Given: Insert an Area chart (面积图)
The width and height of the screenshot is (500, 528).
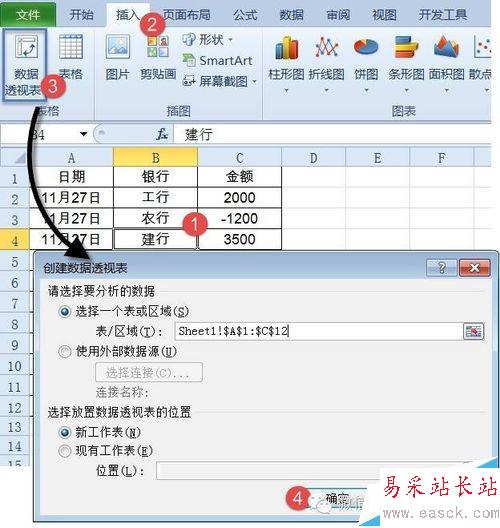Looking at the screenshot, I should [446, 64].
